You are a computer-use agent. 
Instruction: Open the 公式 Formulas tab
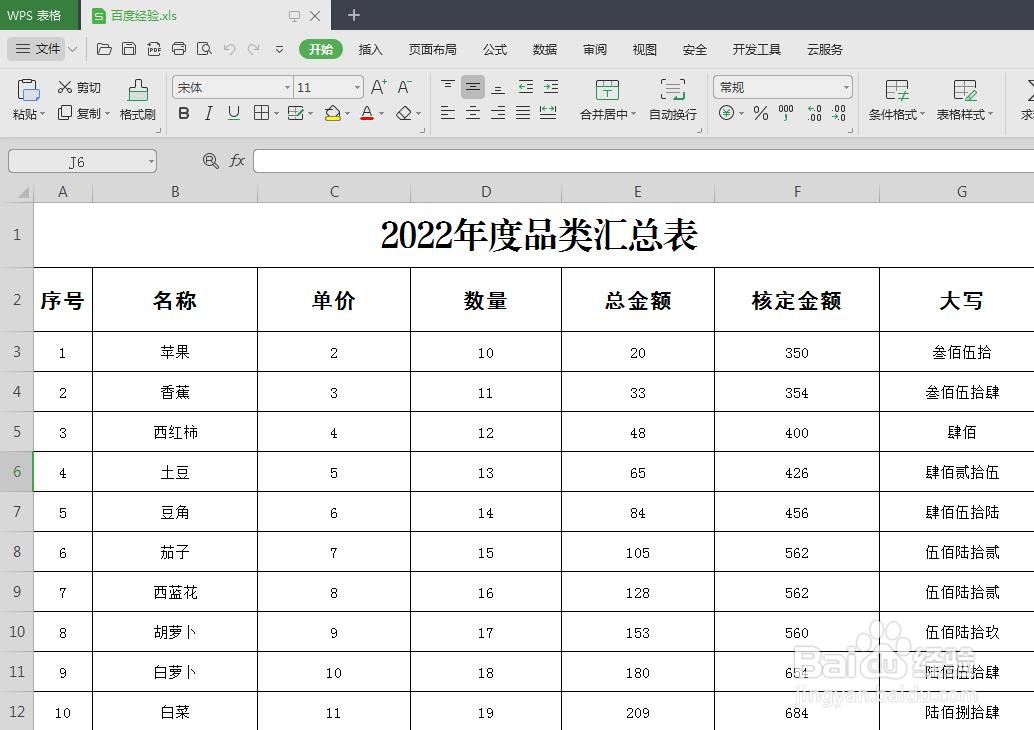[495, 49]
